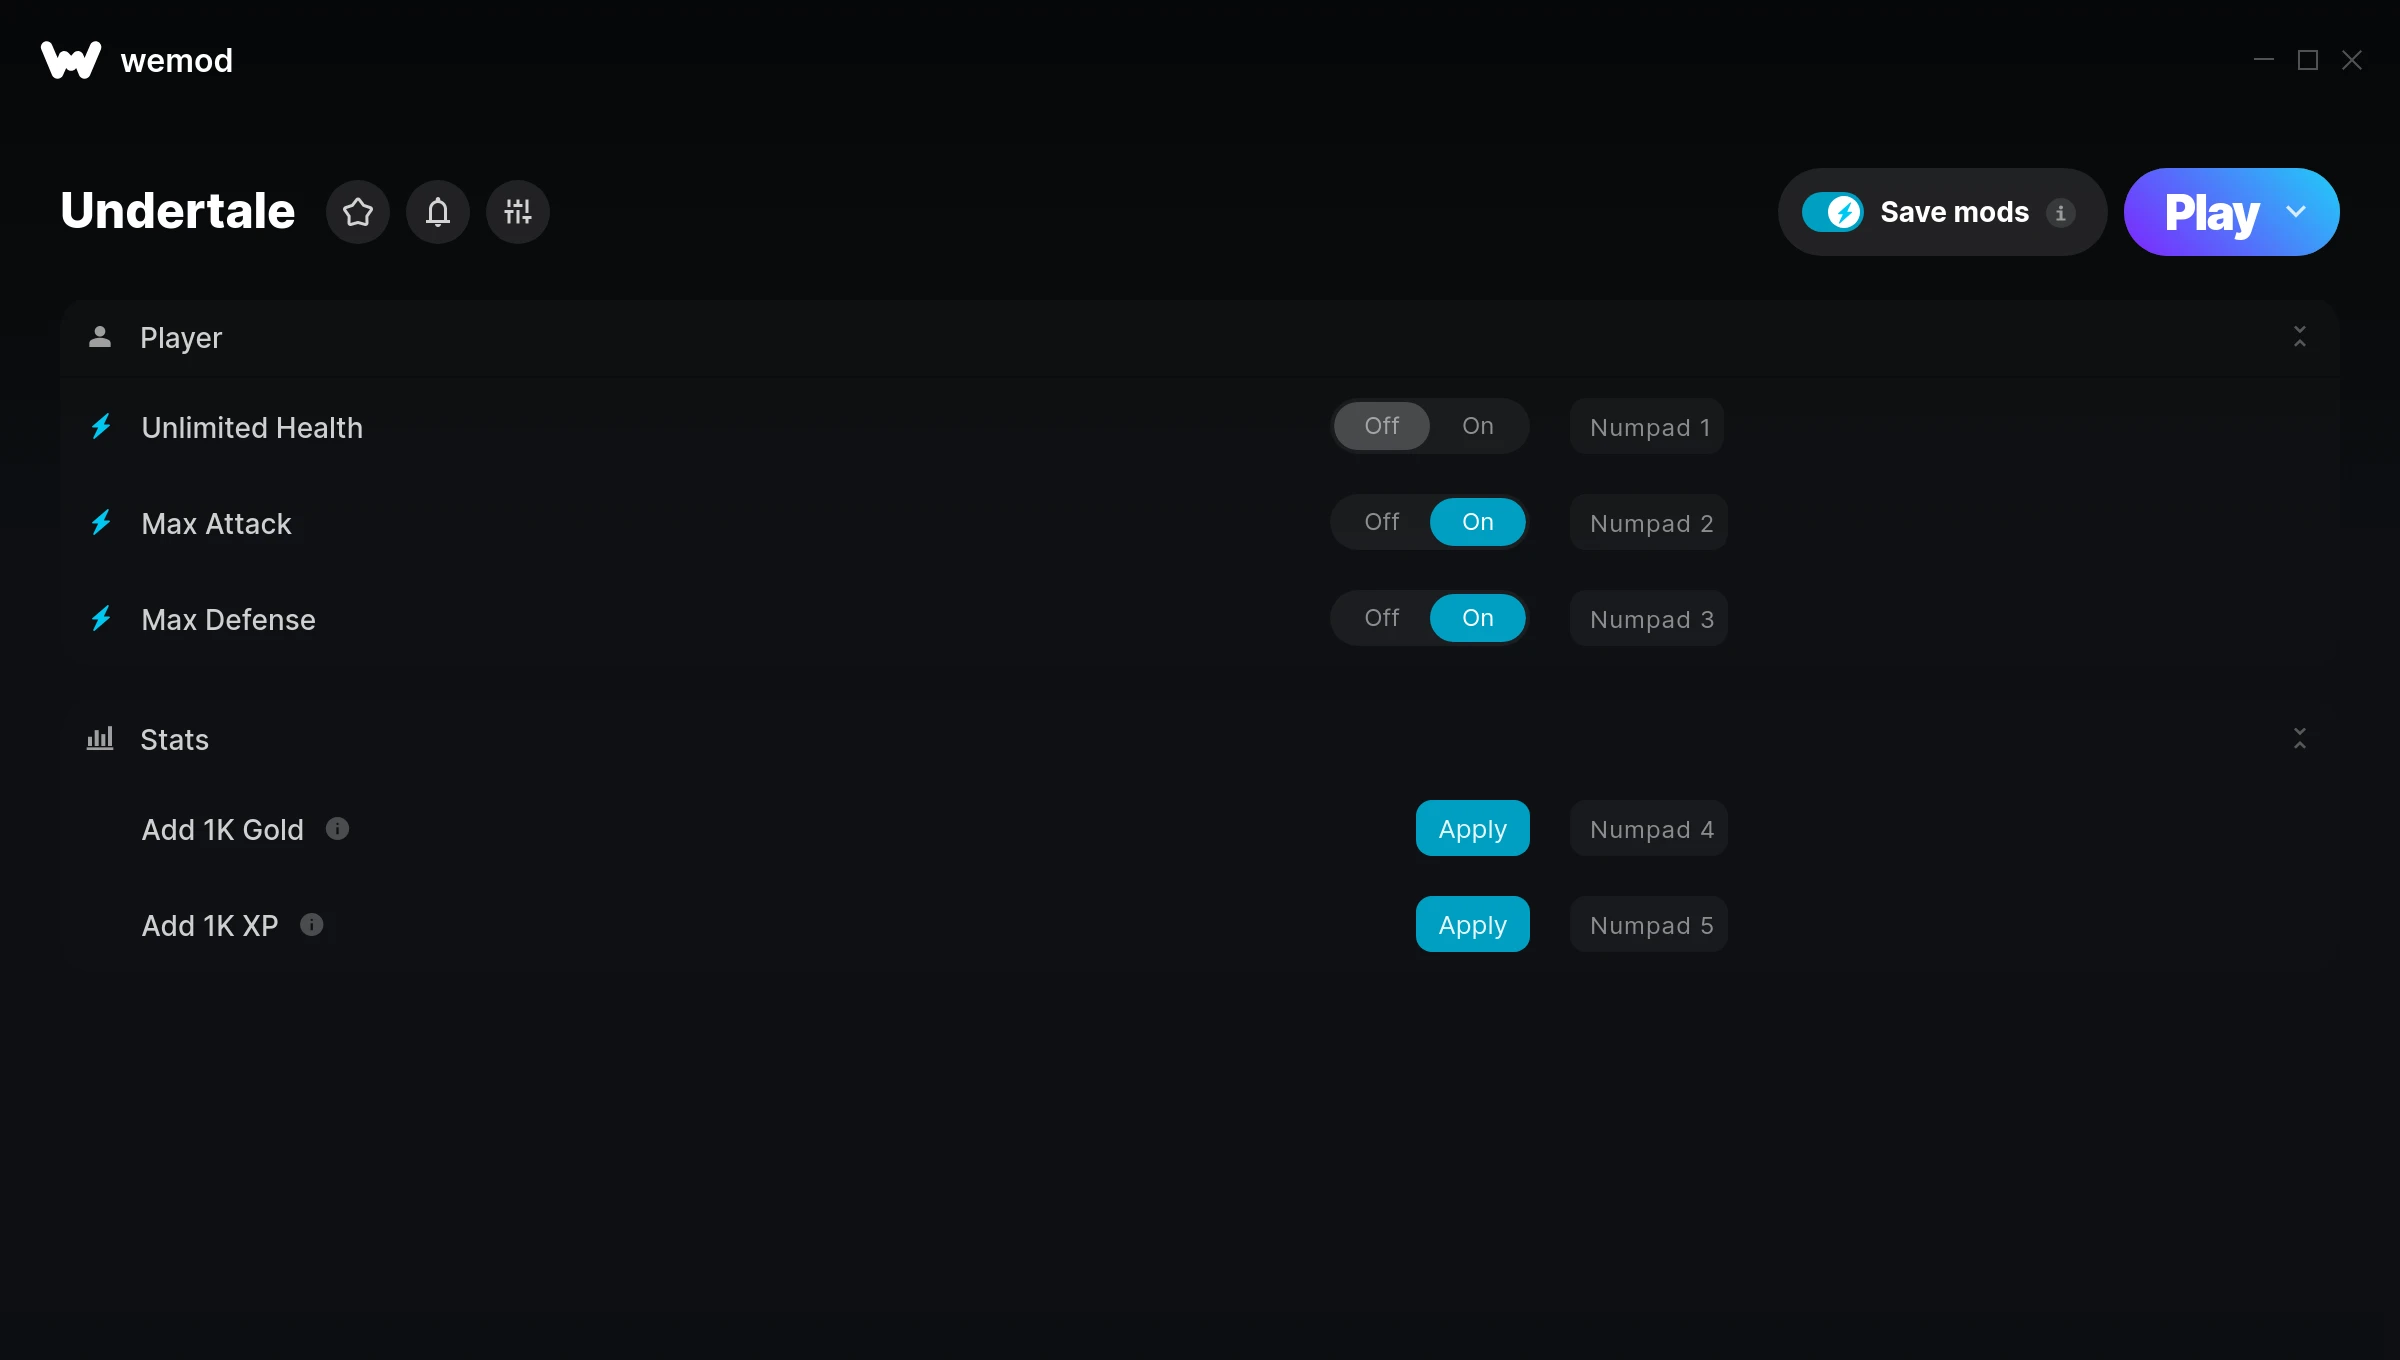Click the Add 1K XP info icon
This screenshot has height=1360, width=2400.
coord(312,925)
